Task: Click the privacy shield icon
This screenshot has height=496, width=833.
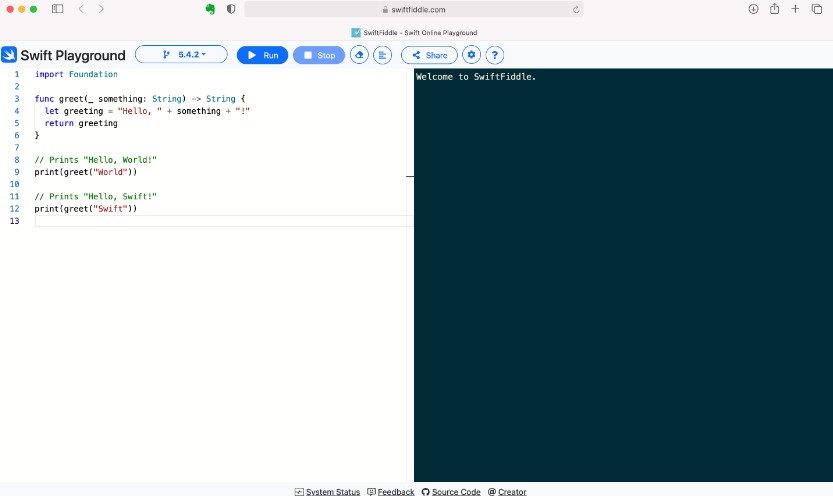Action: coord(231,9)
